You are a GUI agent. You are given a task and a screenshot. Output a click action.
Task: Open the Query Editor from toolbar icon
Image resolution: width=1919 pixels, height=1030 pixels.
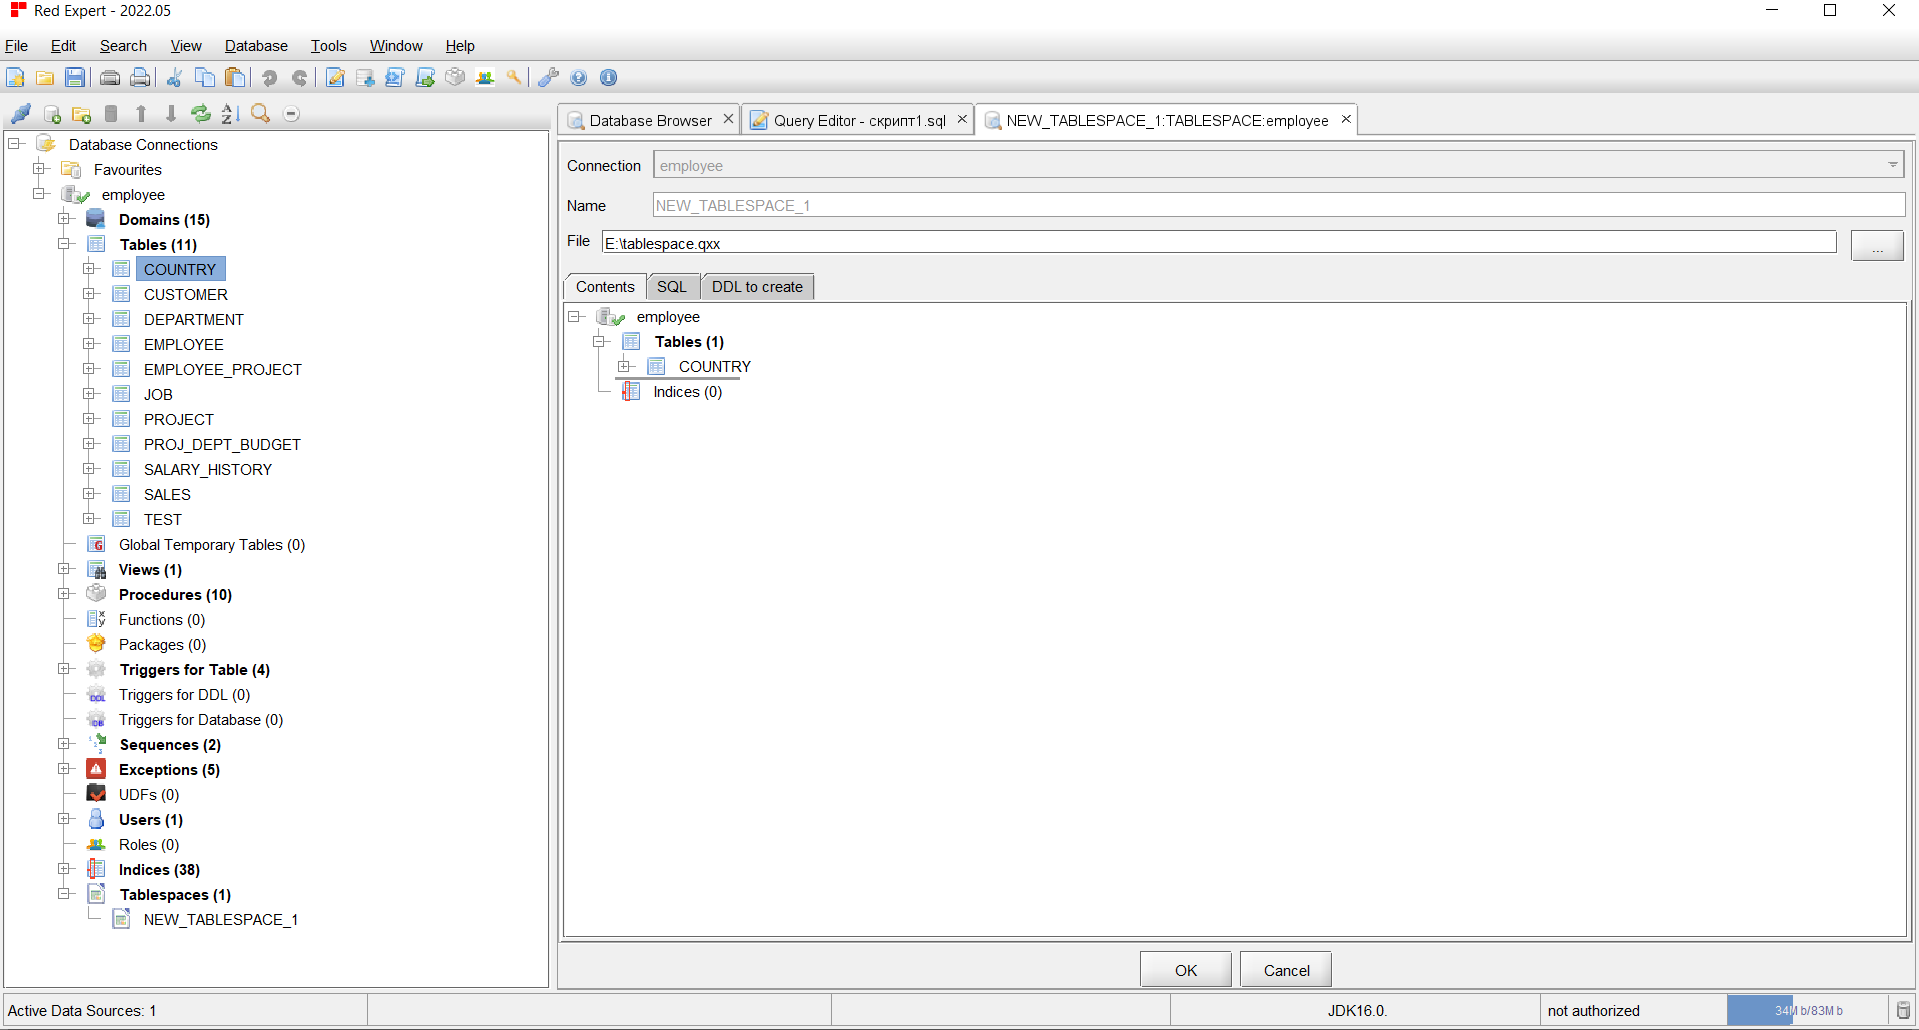click(x=336, y=78)
